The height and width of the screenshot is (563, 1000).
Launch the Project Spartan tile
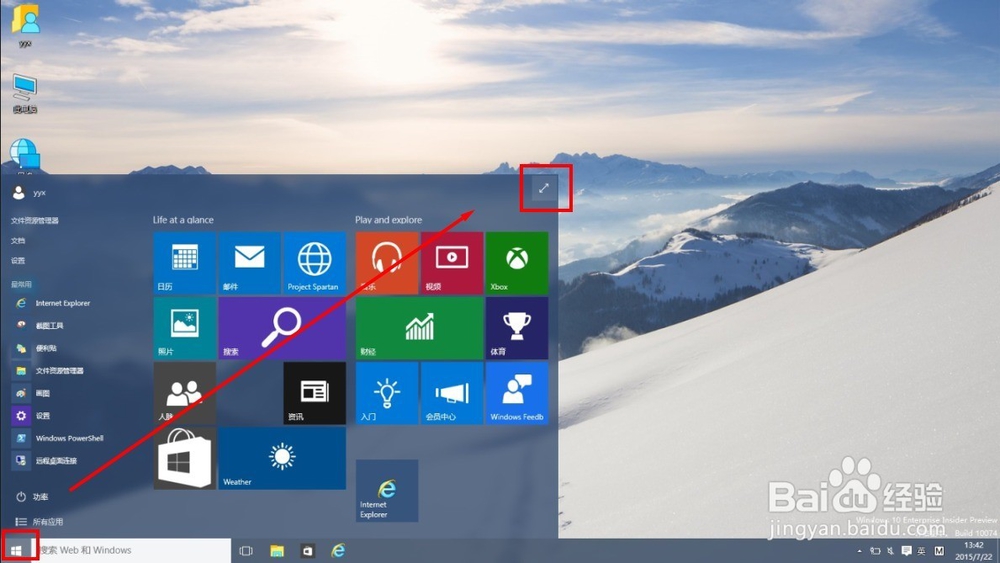point(314,263)
